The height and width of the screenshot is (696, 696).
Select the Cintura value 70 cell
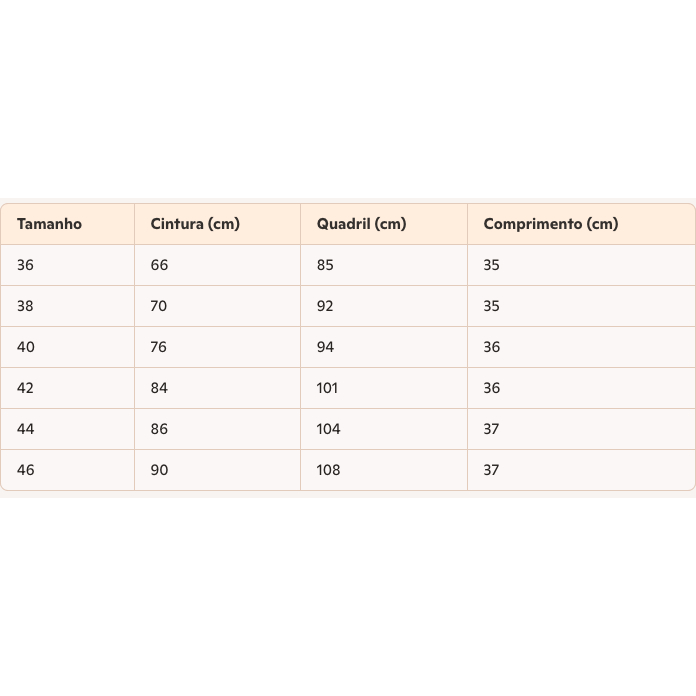160,306
